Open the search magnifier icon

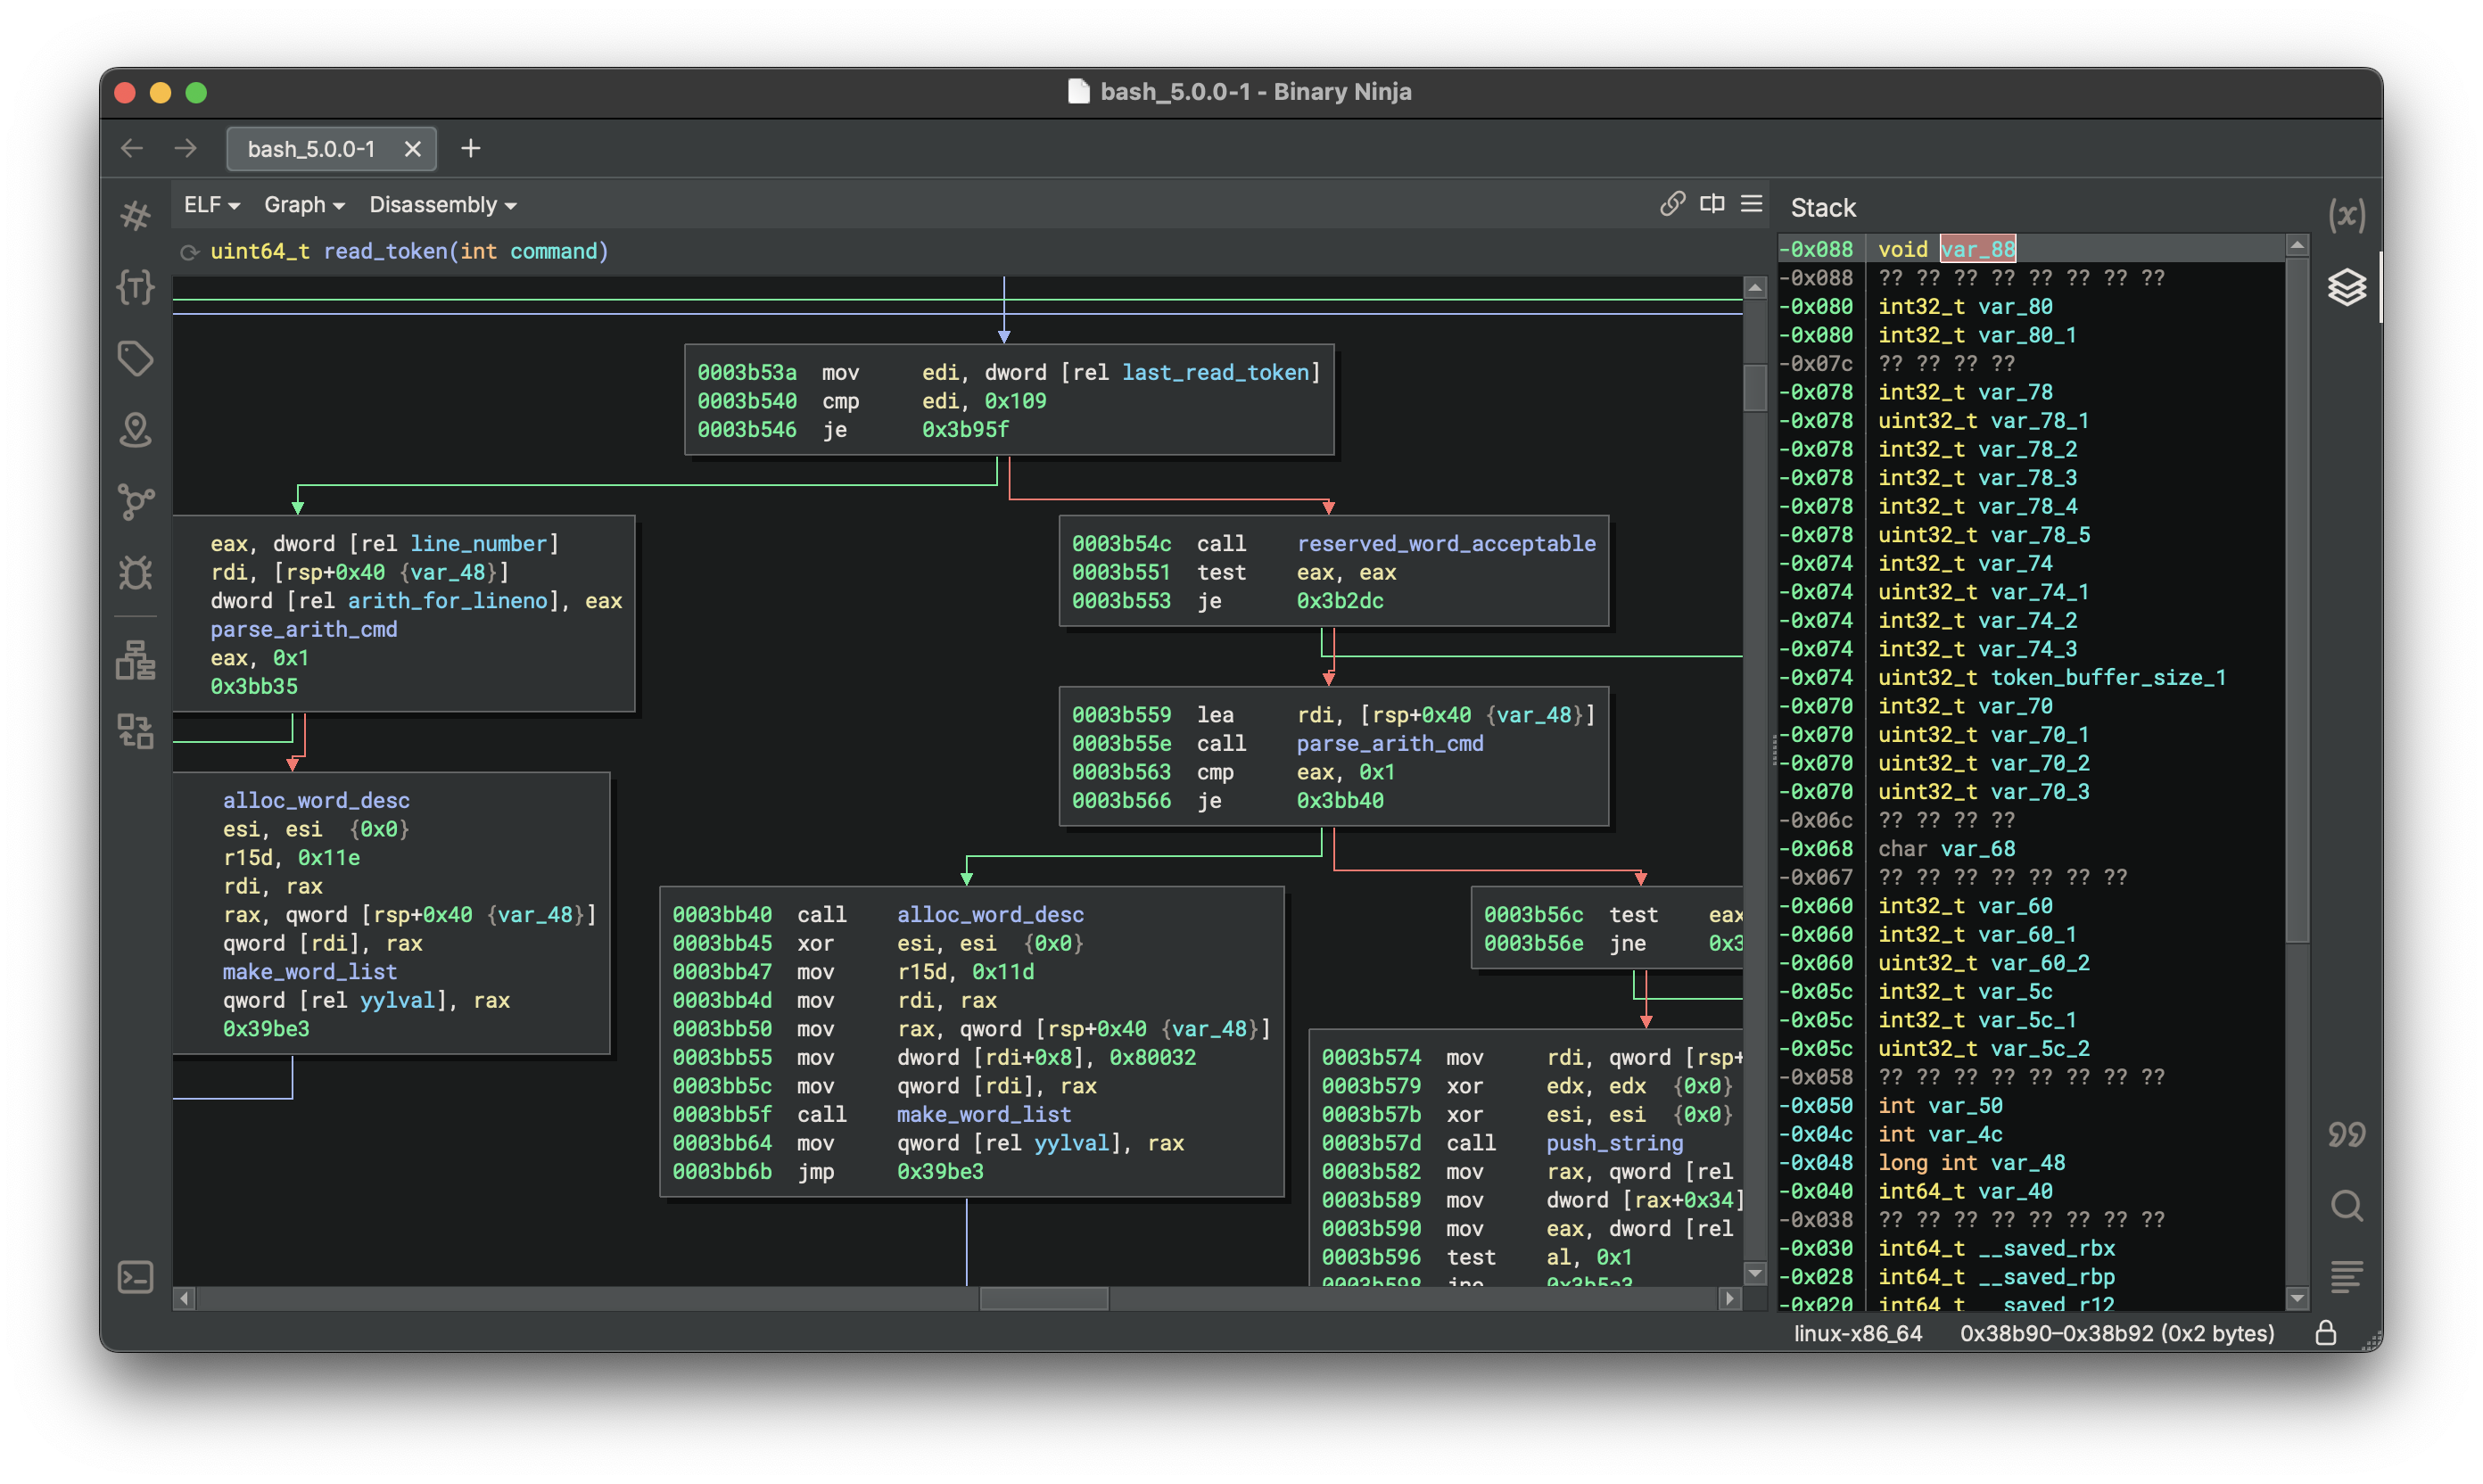2346,1205
